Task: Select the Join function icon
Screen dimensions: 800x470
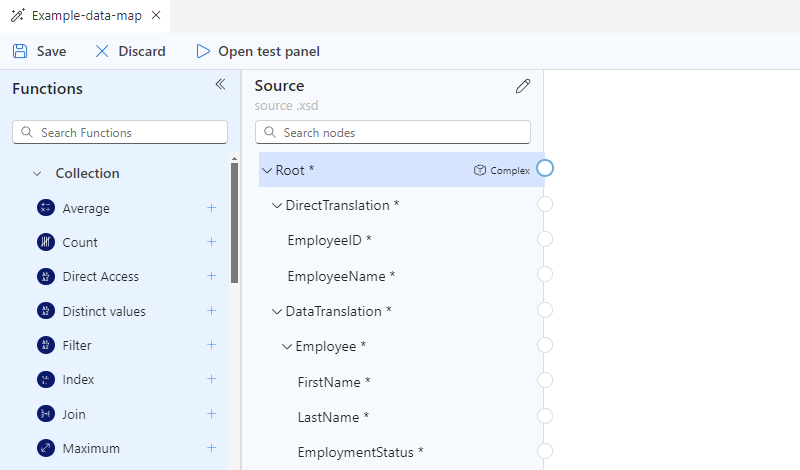Action: coord(46,414)
